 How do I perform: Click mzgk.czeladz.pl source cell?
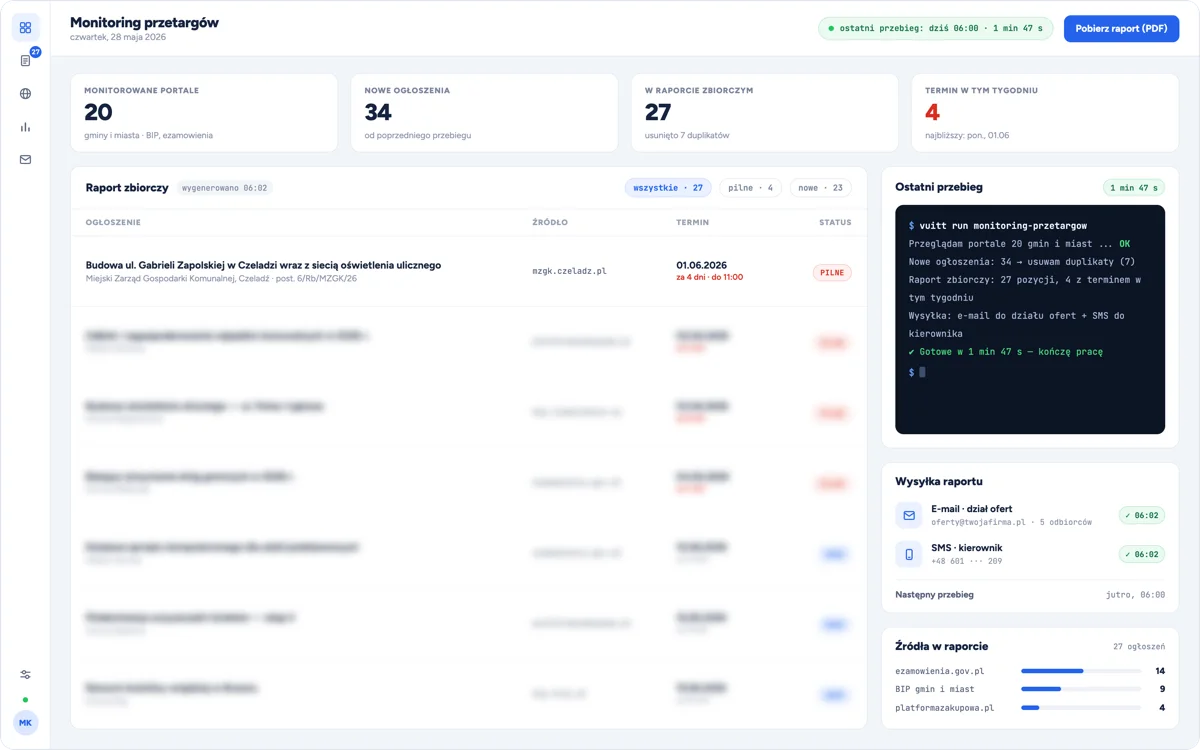click(570, 271)
